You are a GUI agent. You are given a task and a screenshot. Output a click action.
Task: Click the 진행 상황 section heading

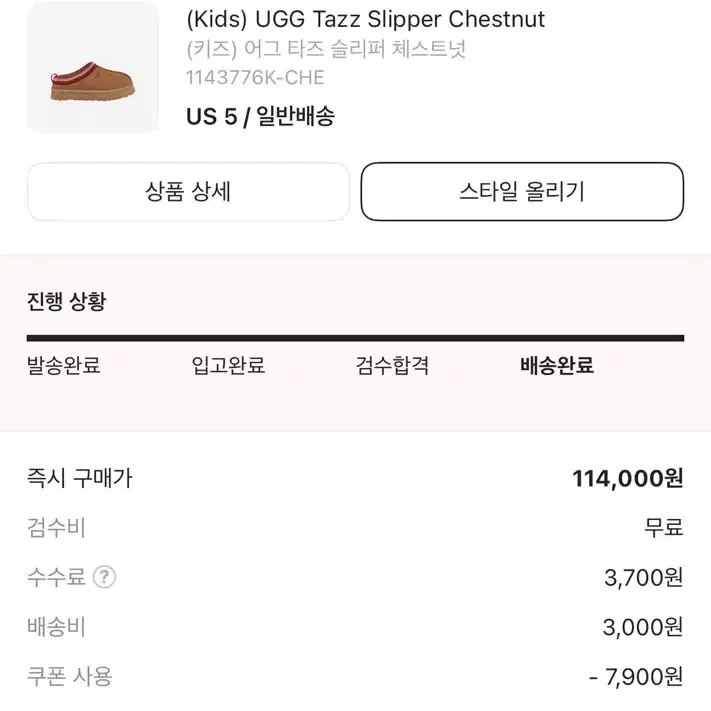pos(67,301)
